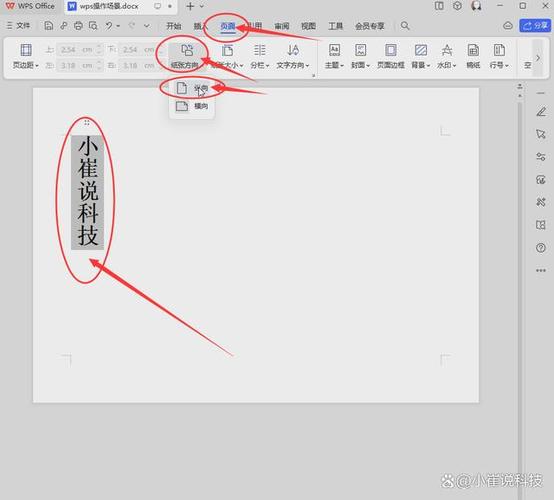The height and width of the screenshot is (500, 554).
Task: Go to the WPS Office home tab
Action: click(30, 6)
